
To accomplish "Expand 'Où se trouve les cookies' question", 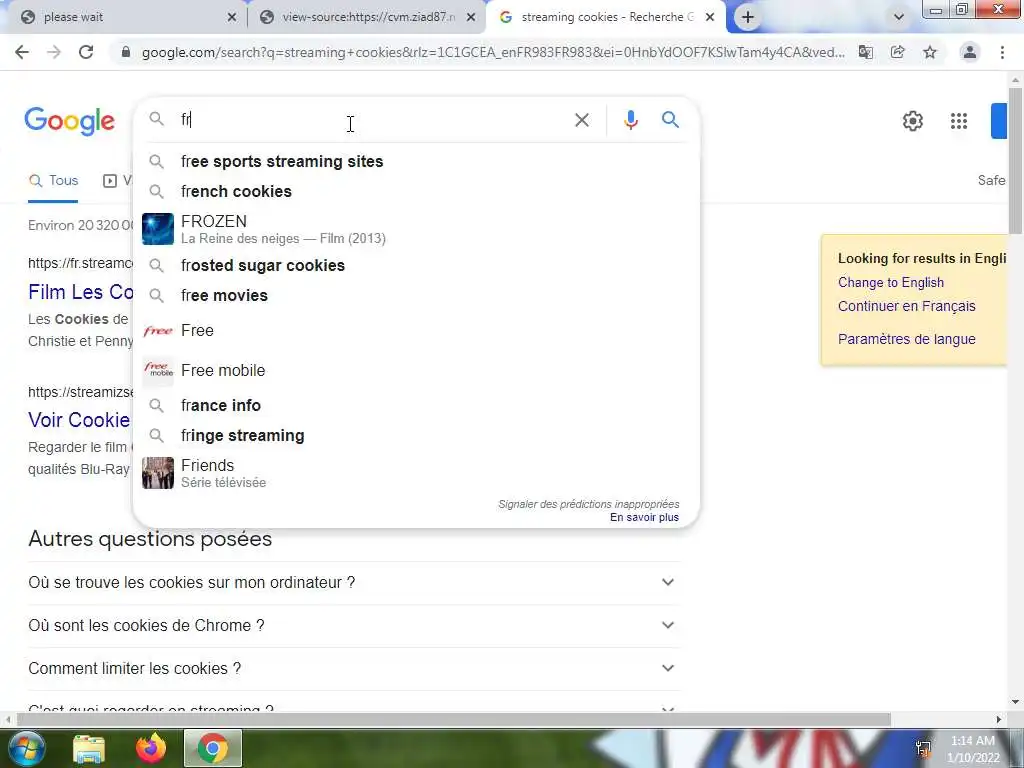I will pyautogui.click(x=354, y=583).
